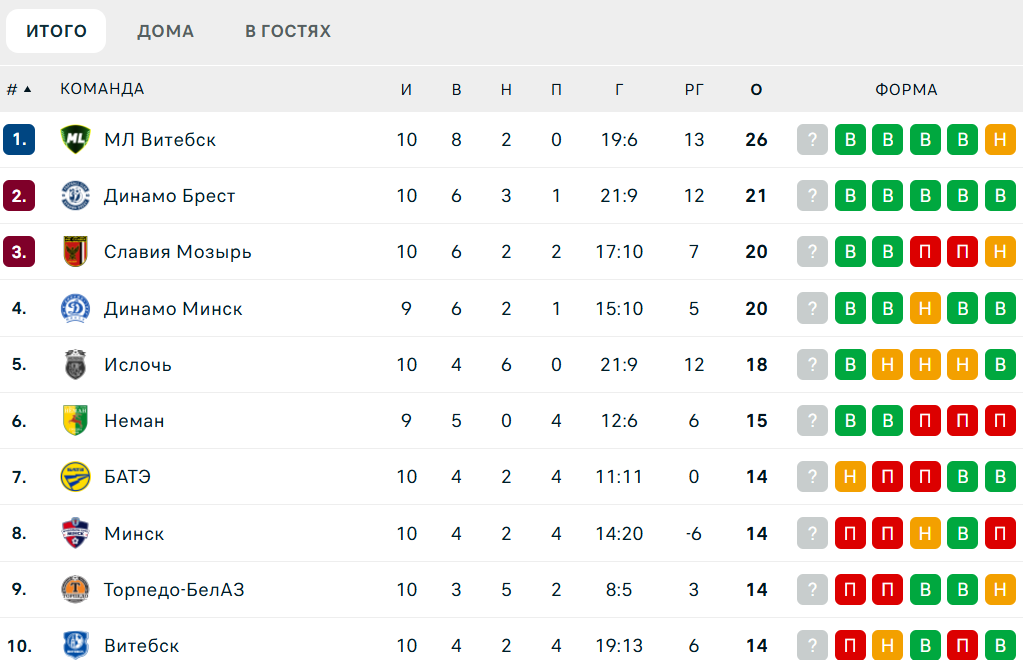The width and height of the screenshot is (1023, 662).
Task: Open the Торпедо-БелАЗ team name link
Action: 174,590
